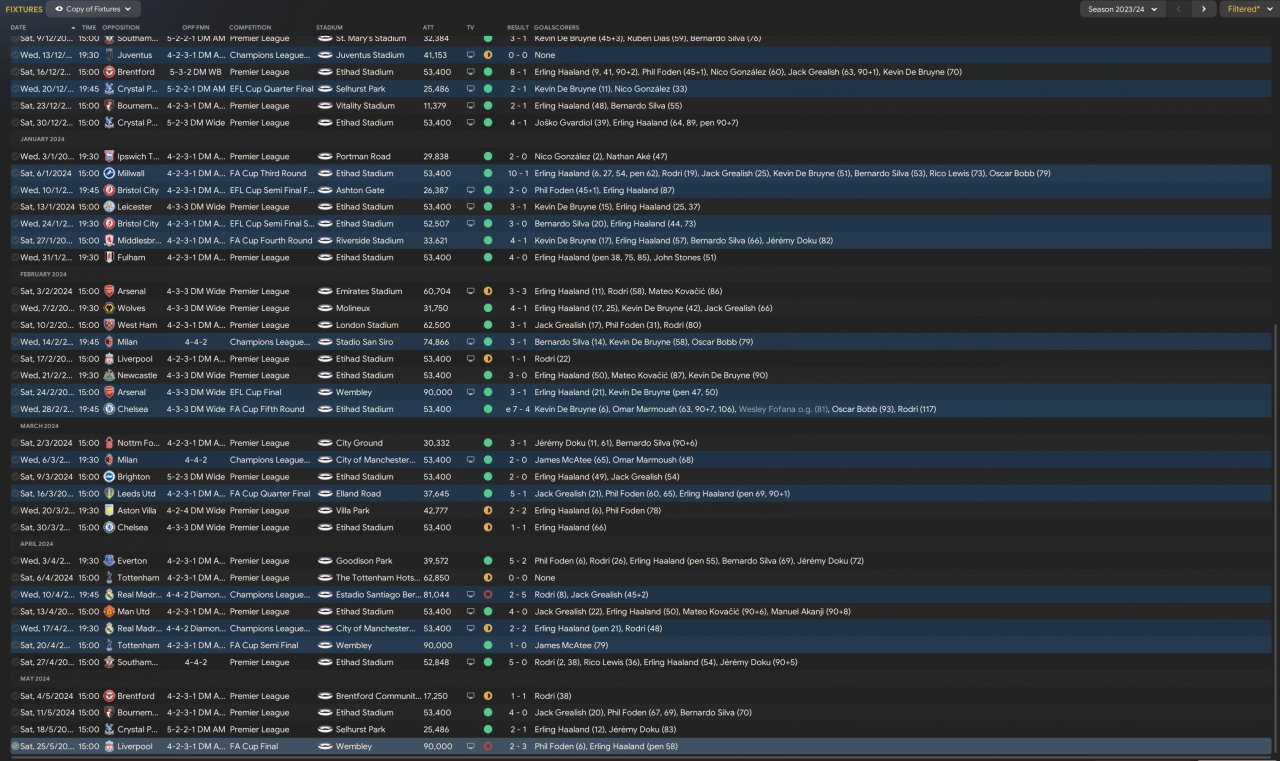
Task: Open the Millwall team name link
Action: click(x=131, y=173)
